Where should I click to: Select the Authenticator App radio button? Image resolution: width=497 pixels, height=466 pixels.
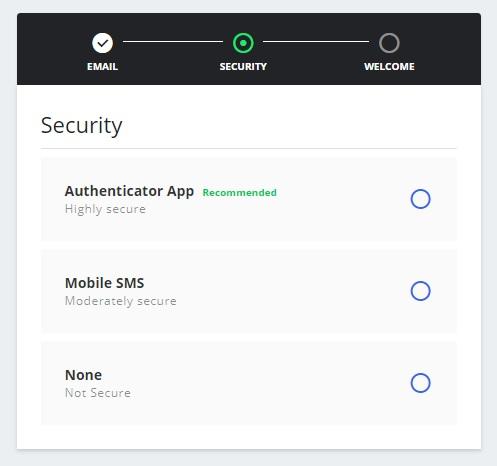coord(420,199)
